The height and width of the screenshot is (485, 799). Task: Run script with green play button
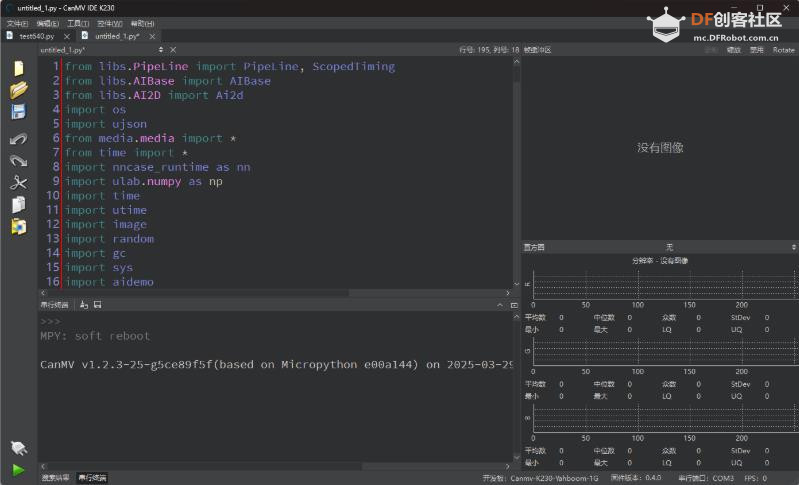click(18, 469)
